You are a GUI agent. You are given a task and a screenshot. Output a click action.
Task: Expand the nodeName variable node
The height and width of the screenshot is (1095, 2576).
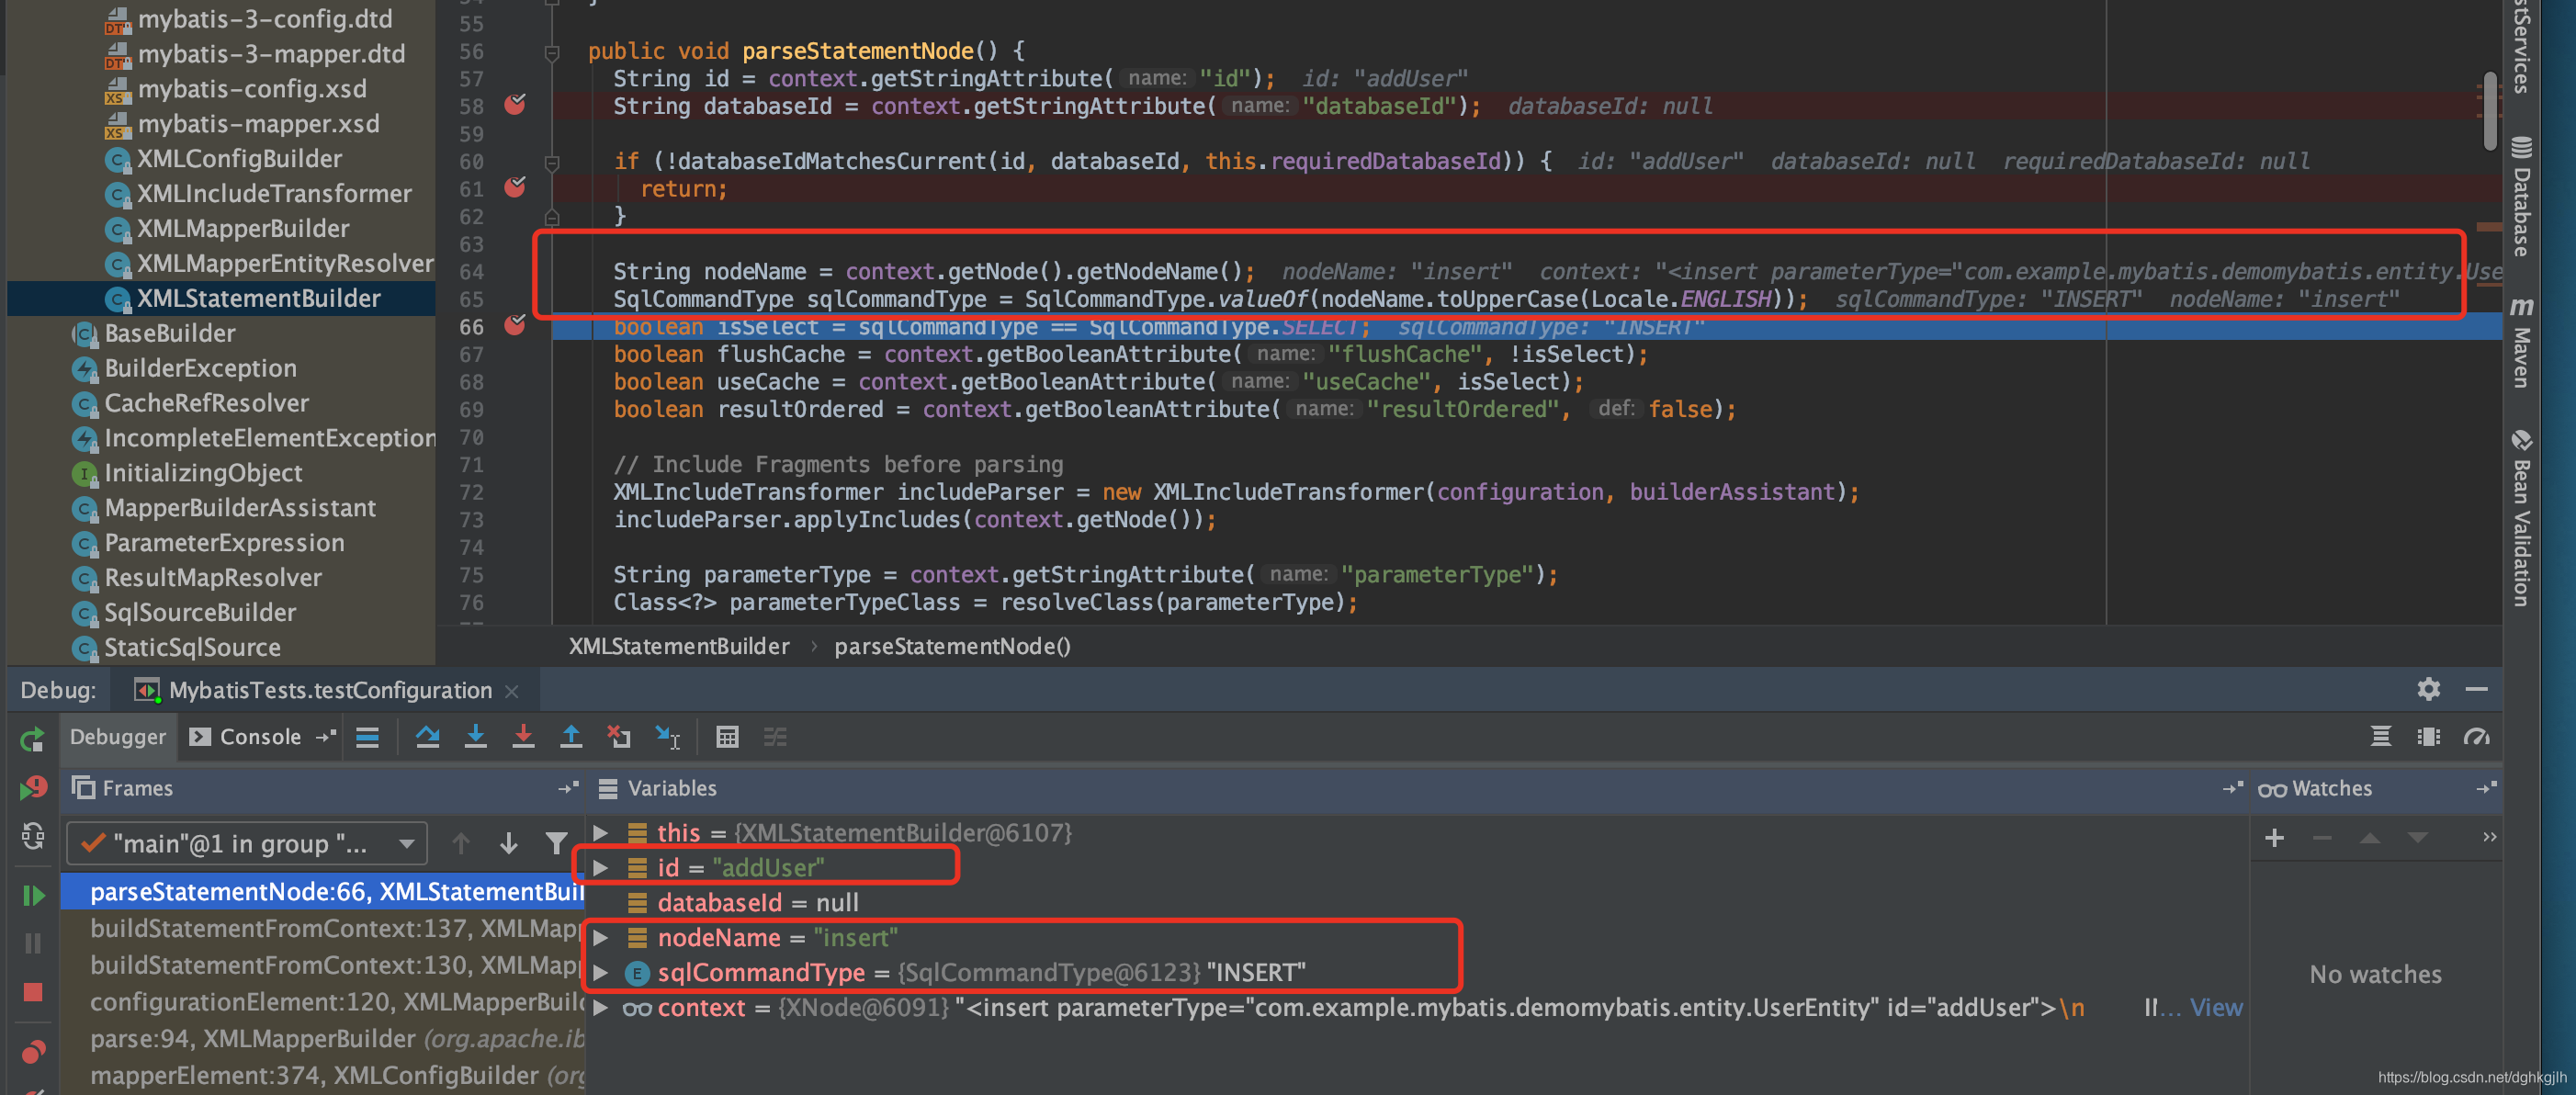click(x=601, y=938)
